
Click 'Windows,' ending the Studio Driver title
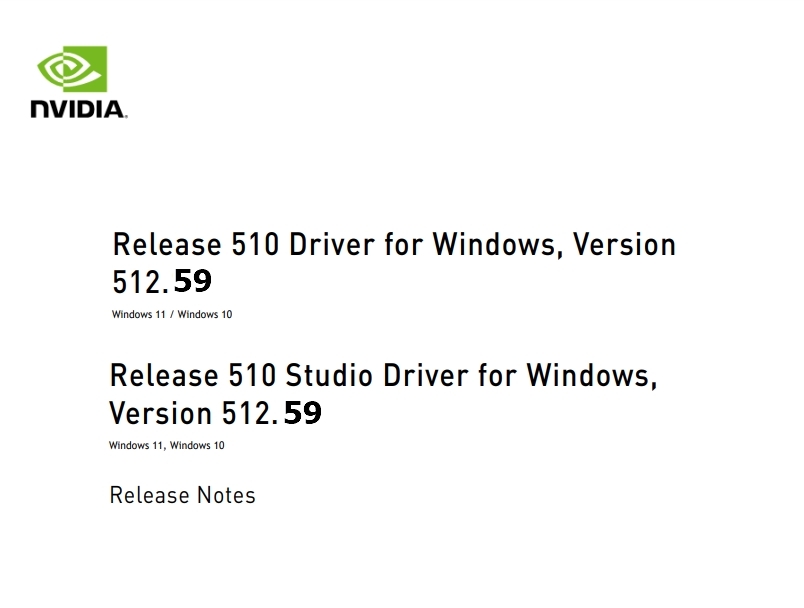[592, 375]
